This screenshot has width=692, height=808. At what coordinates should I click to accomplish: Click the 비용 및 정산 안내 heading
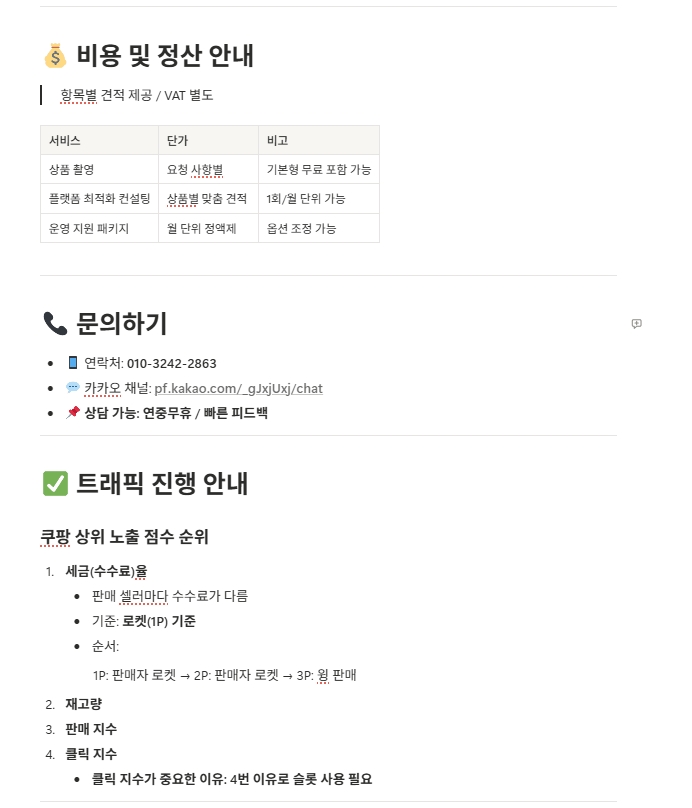tap(165, 56)
